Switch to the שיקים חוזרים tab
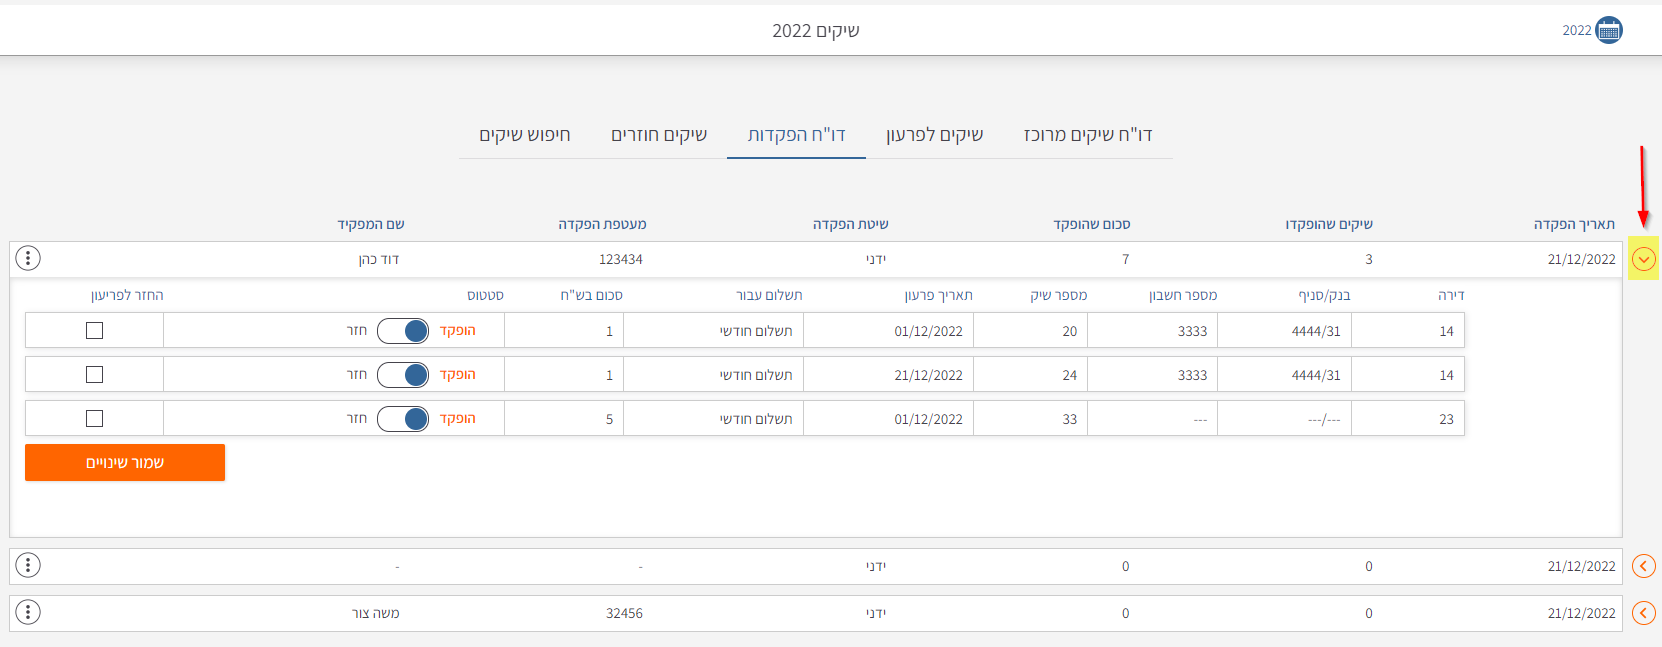Viewport: 1662px width, 647px height. coord(659,135)
